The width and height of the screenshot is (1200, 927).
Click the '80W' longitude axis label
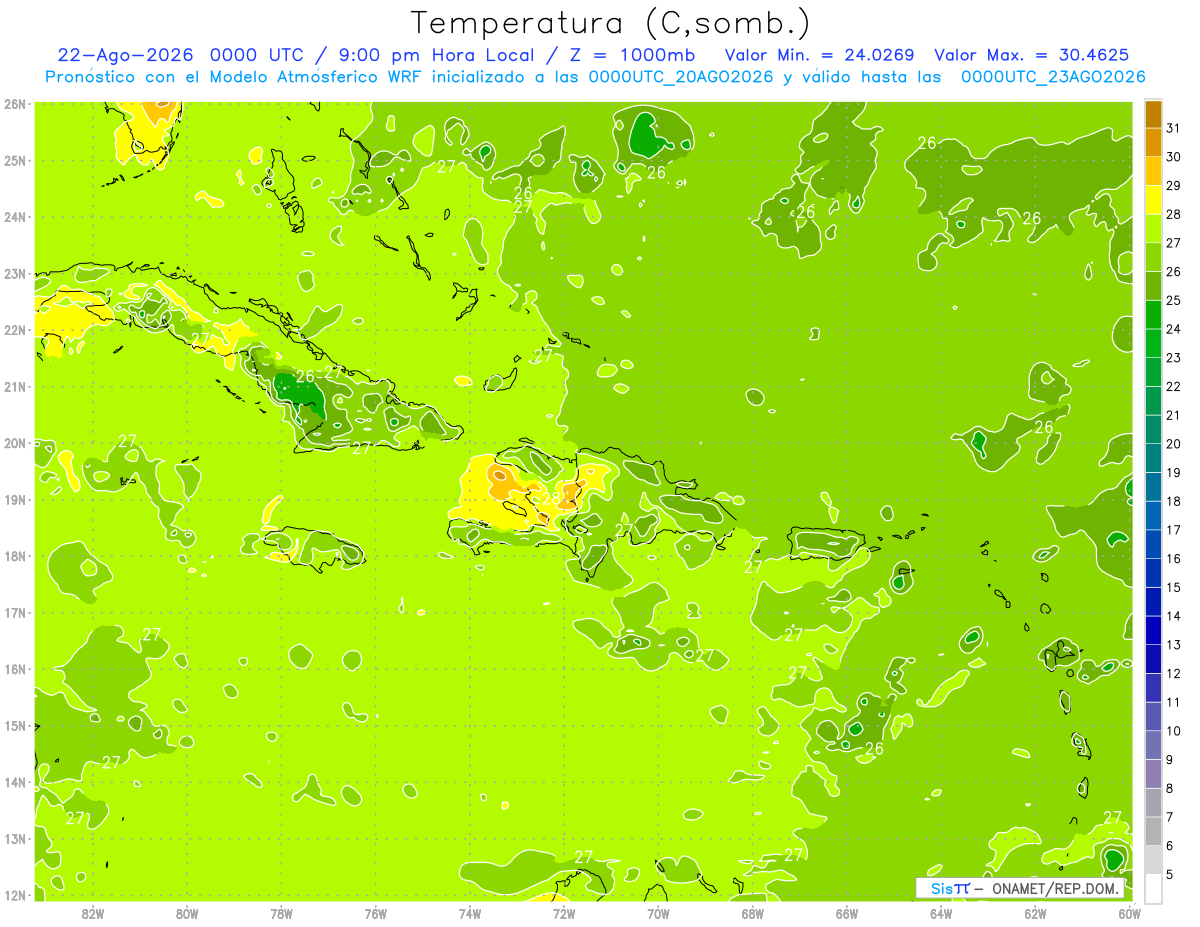[187, 912]
